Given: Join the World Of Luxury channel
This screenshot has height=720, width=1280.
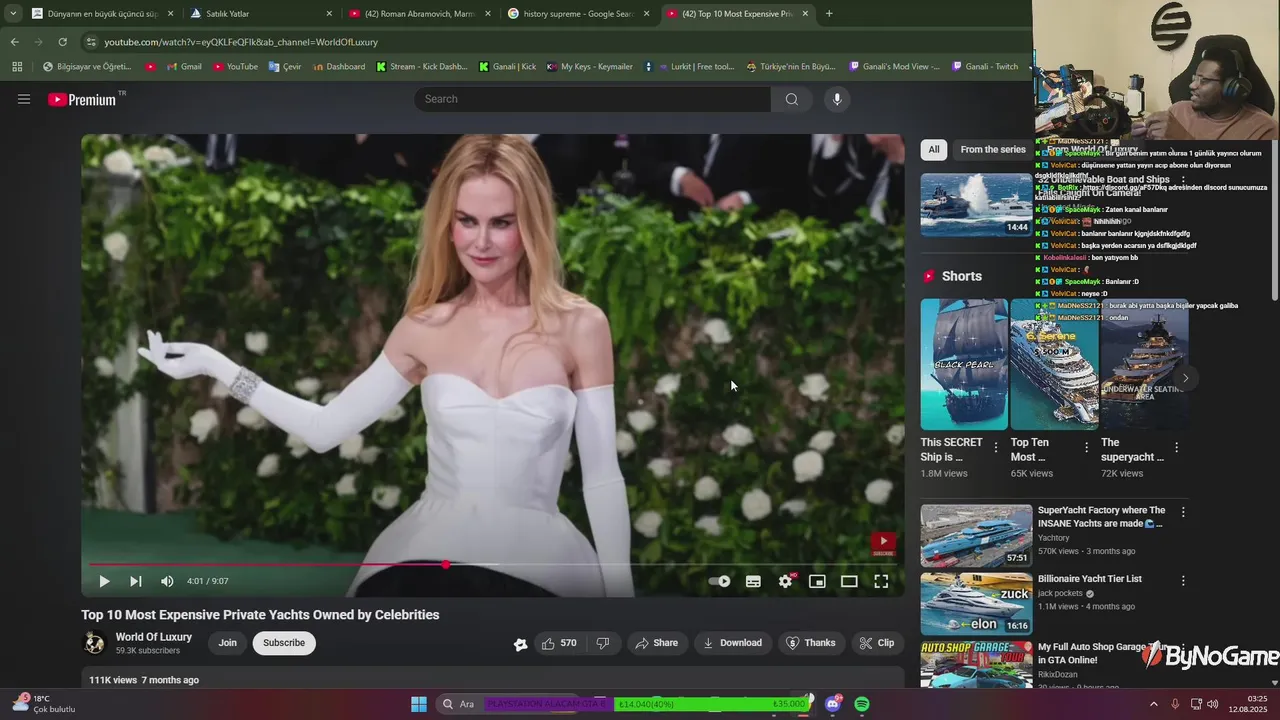Looking at the screenshot, I should click(228, 643).
